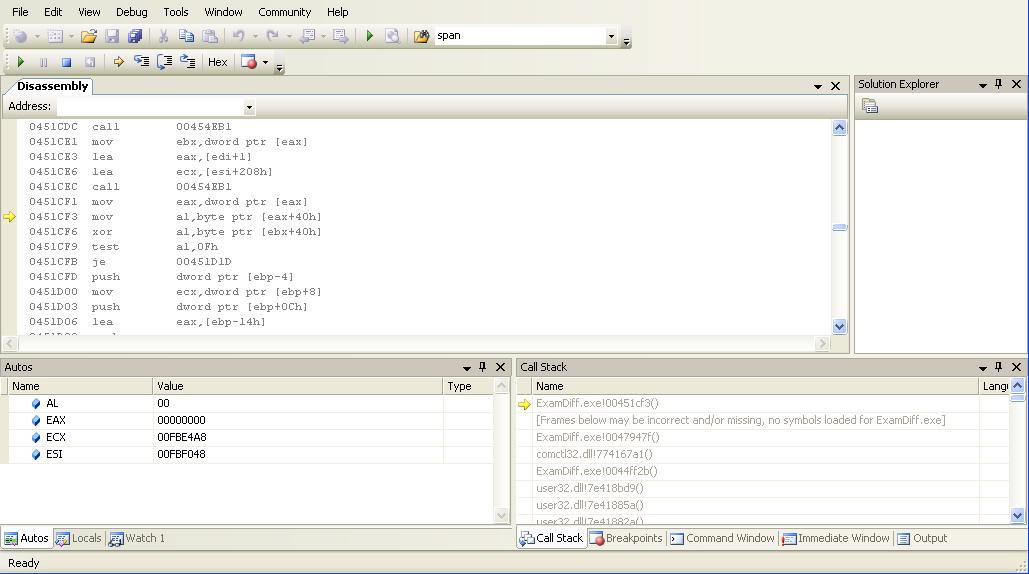The image size is (1029, 574).
Task: Open the Tools menu
Action: click(x=175, y=12)
